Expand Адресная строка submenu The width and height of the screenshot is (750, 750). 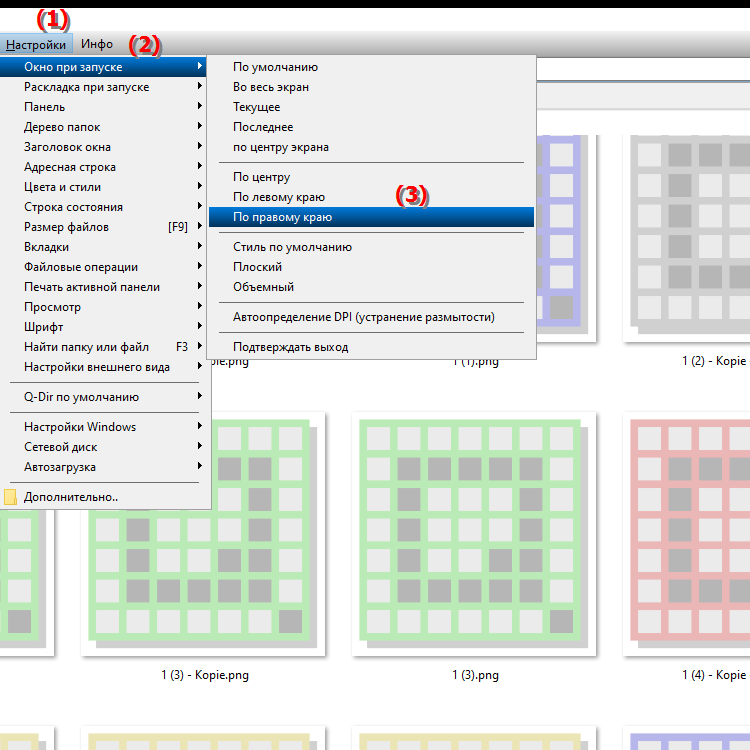point(103,167)
